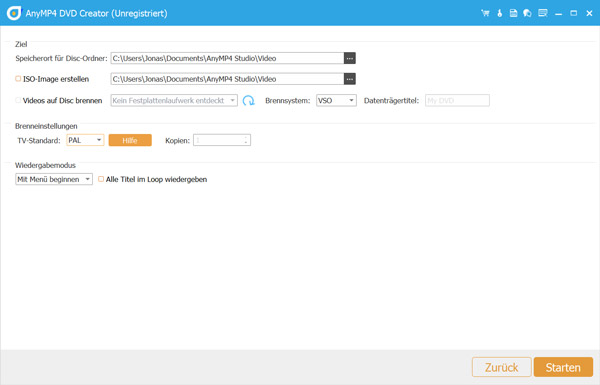Click the save project disk icon
This screenshot has width=600, height=385.
click(514, 13)
